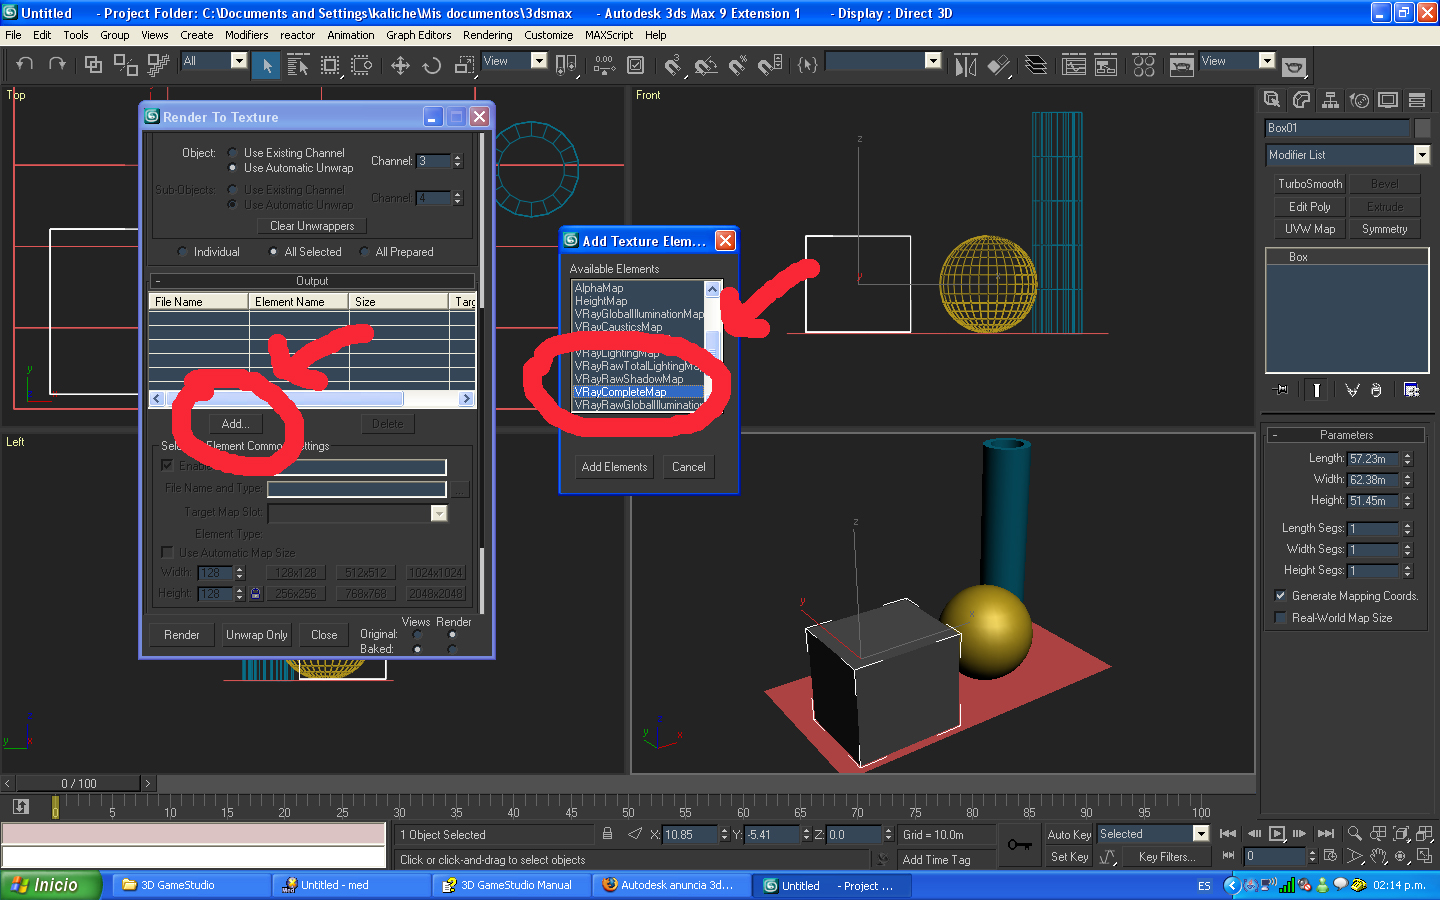Open the Layer Manager
The image size is (1440, 900).
(1036, 66)
